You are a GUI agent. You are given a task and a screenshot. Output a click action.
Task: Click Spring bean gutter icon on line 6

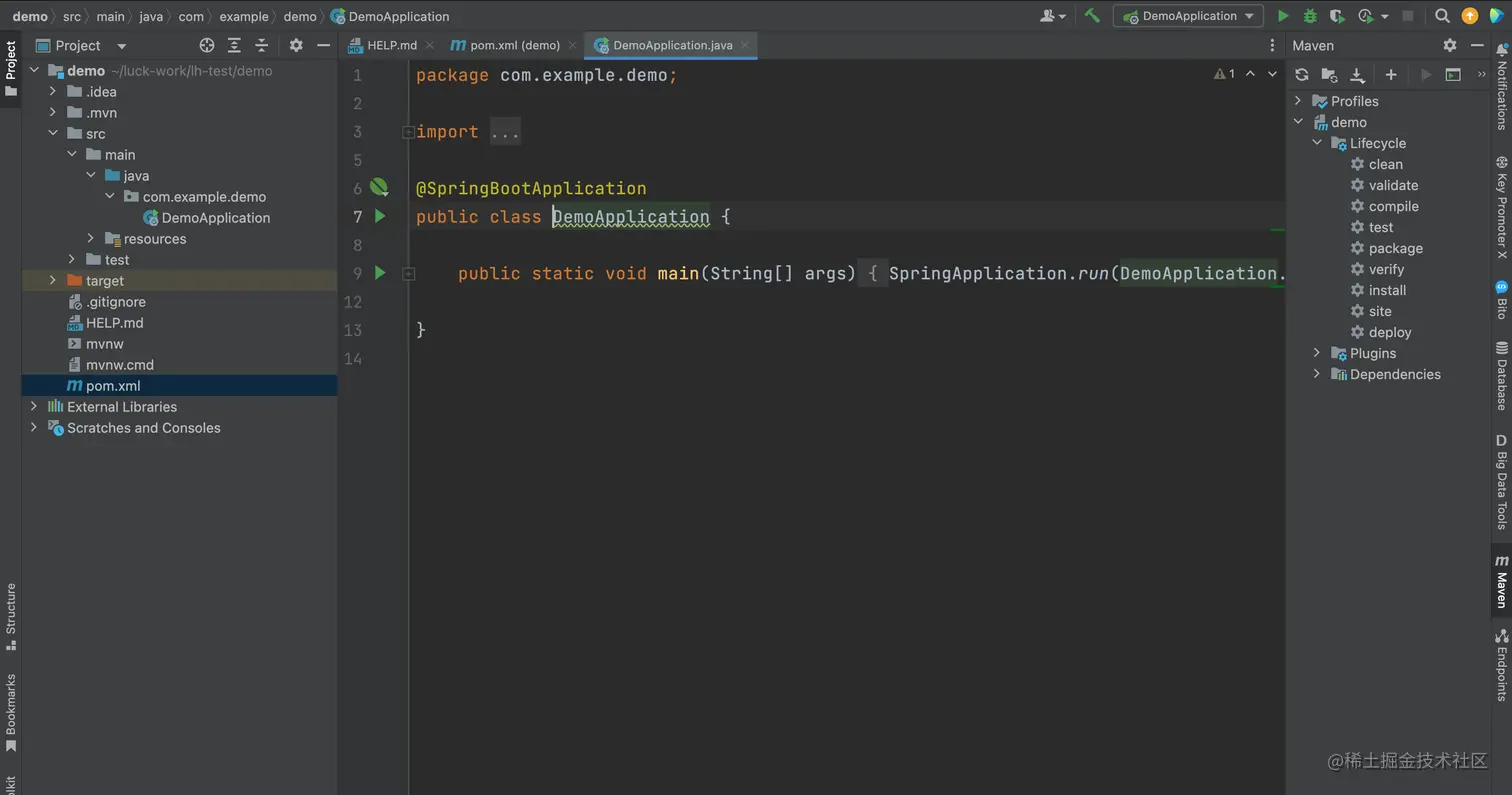coord(379,187)
